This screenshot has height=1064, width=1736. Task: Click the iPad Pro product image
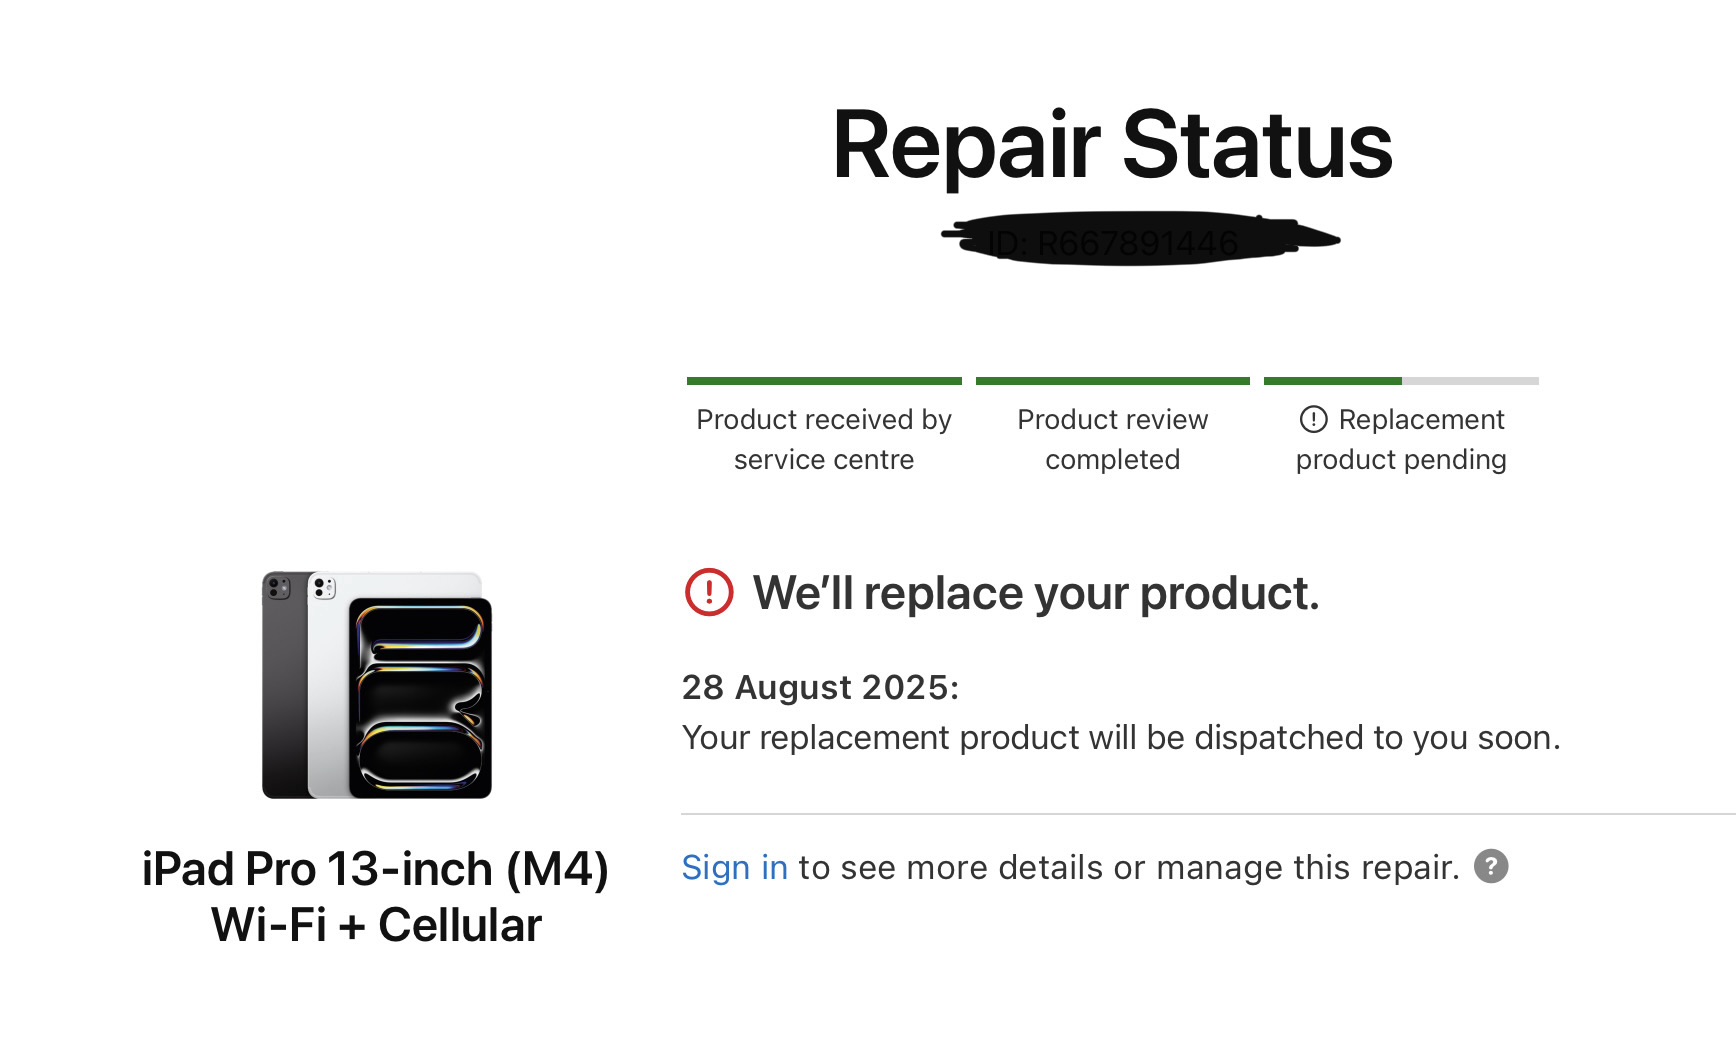377,685
